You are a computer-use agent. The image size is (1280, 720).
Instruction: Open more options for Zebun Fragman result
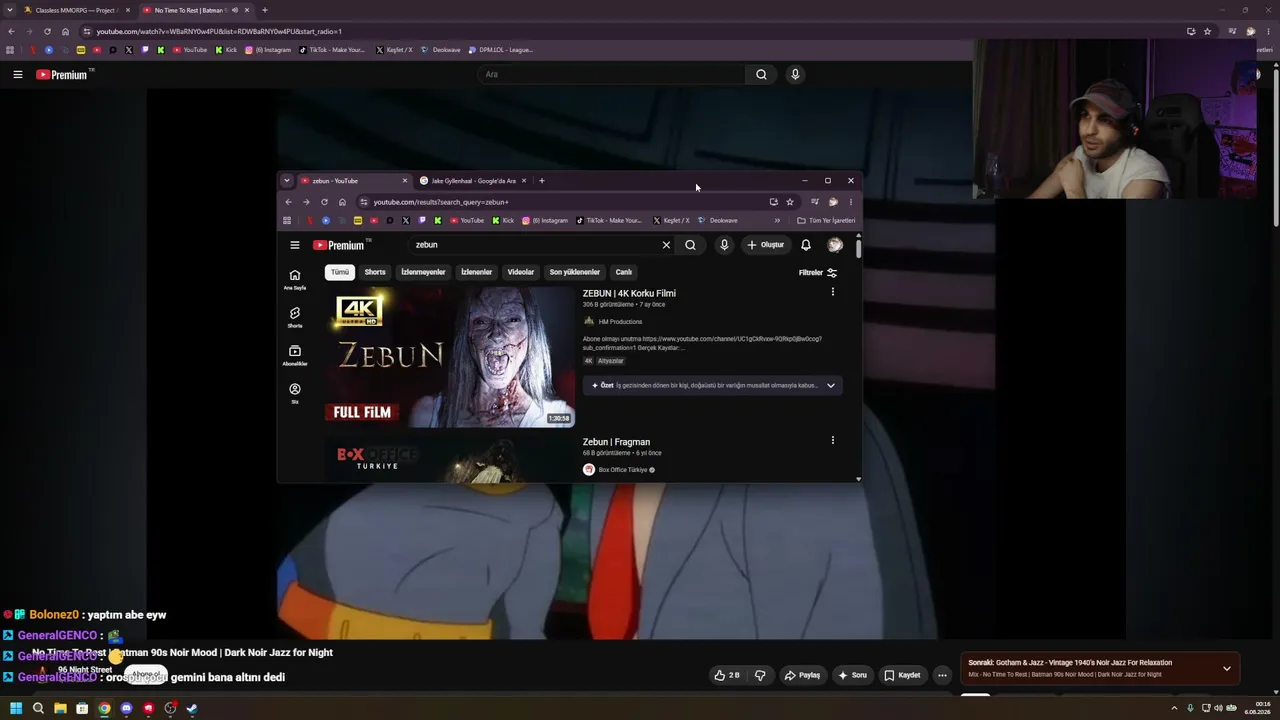(x=832, y=440)
